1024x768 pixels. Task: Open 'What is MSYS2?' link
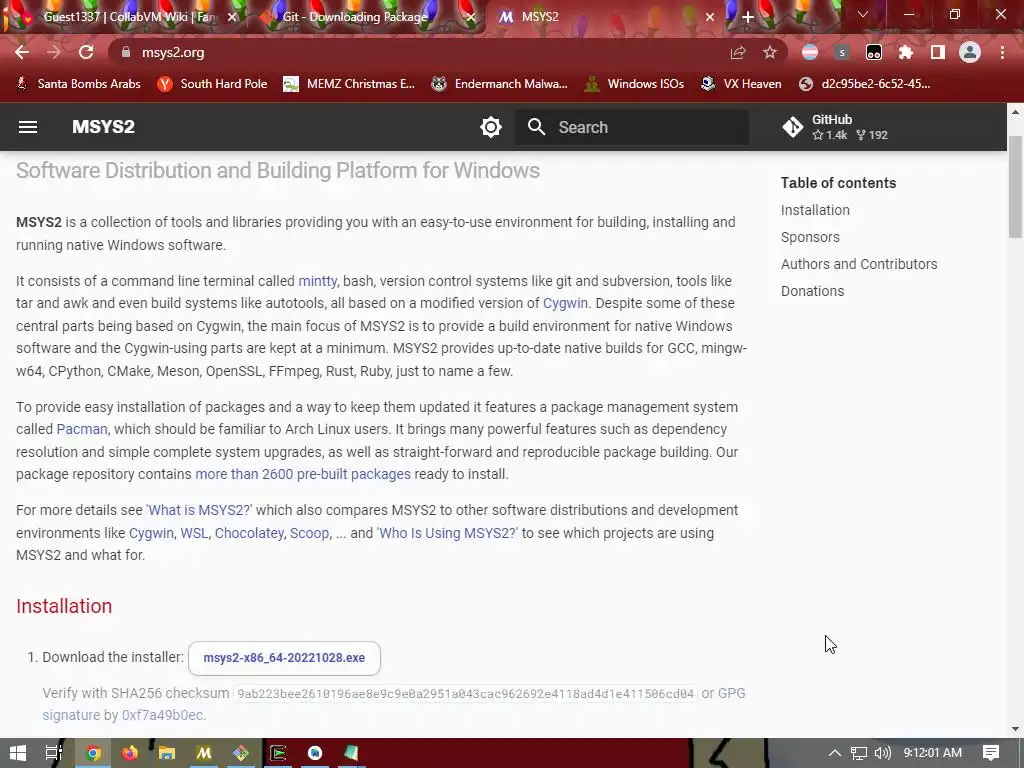pos(199,510)
